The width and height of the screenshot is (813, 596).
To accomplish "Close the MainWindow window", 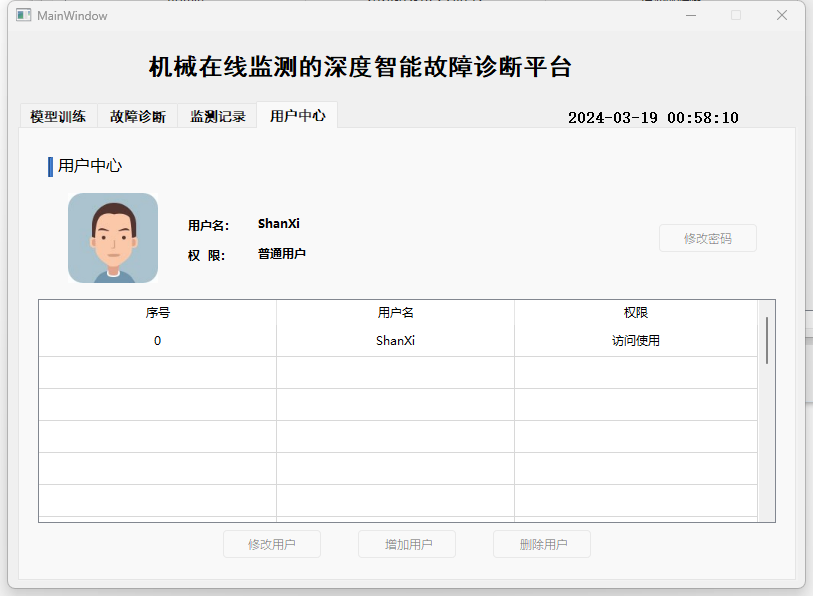I will click(x=782, y=16).
